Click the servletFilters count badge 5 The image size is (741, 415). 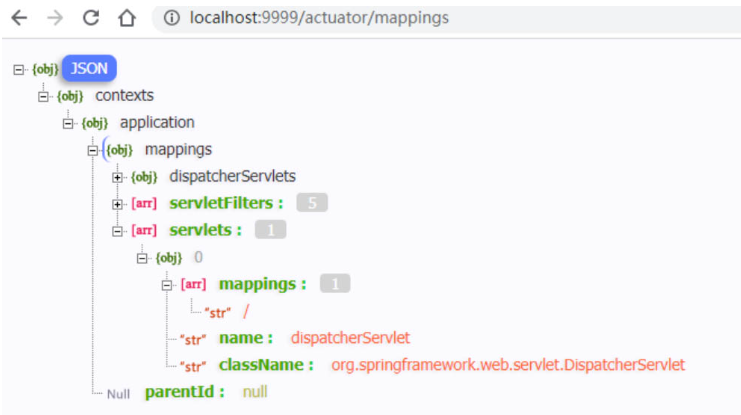[312, 203]
